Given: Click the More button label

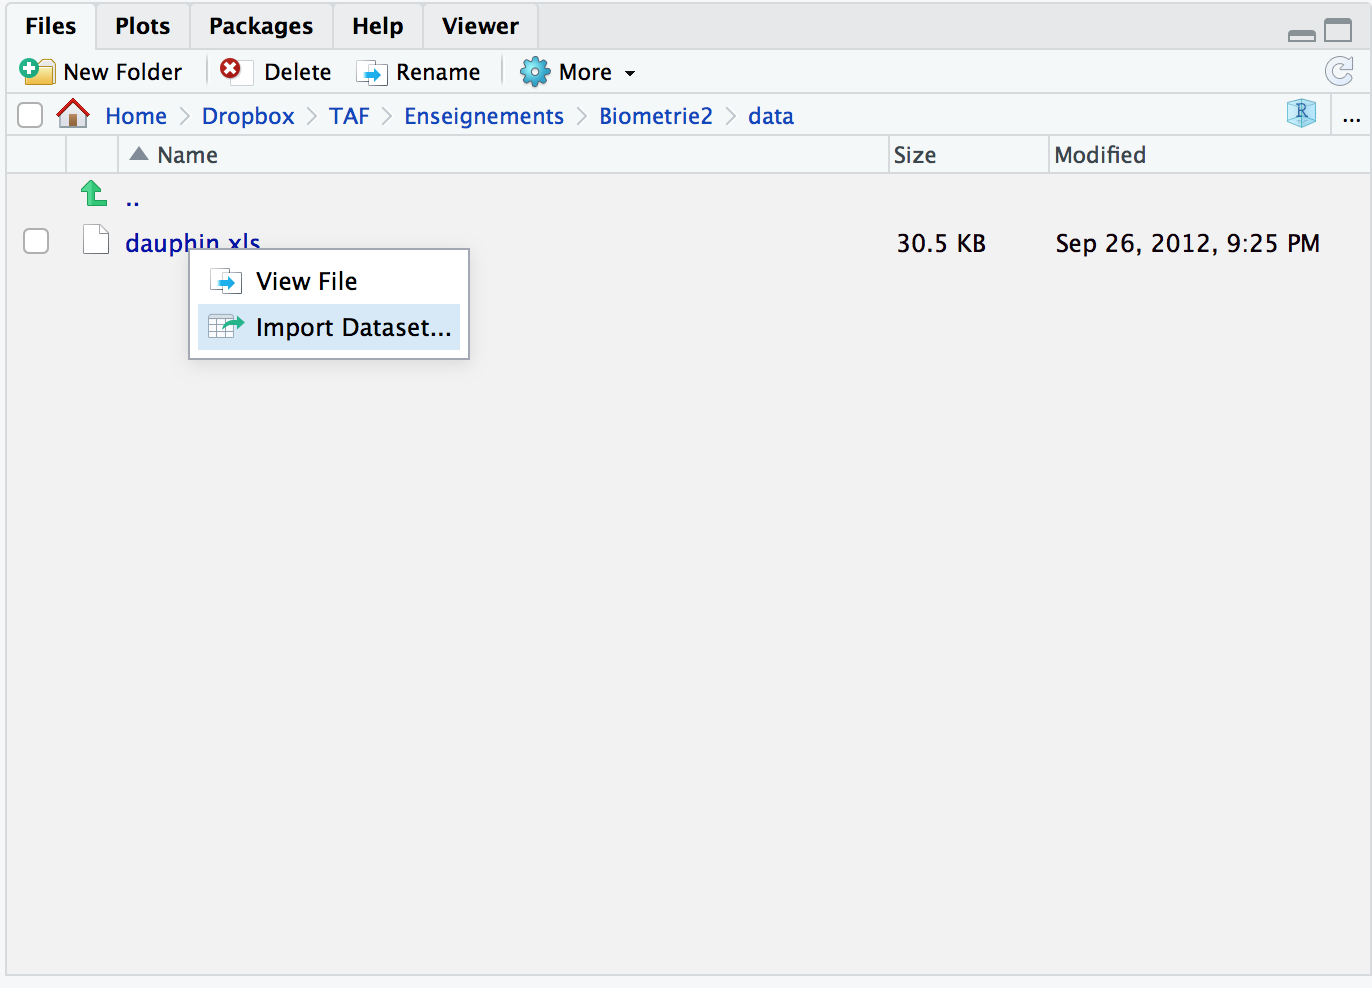Looking at the screenshot, I should point(585,72).
